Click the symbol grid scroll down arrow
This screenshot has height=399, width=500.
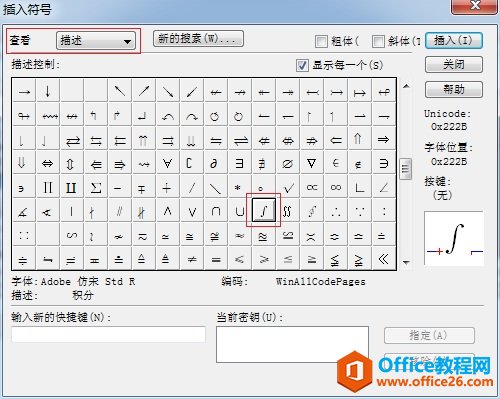pos(406,263)
